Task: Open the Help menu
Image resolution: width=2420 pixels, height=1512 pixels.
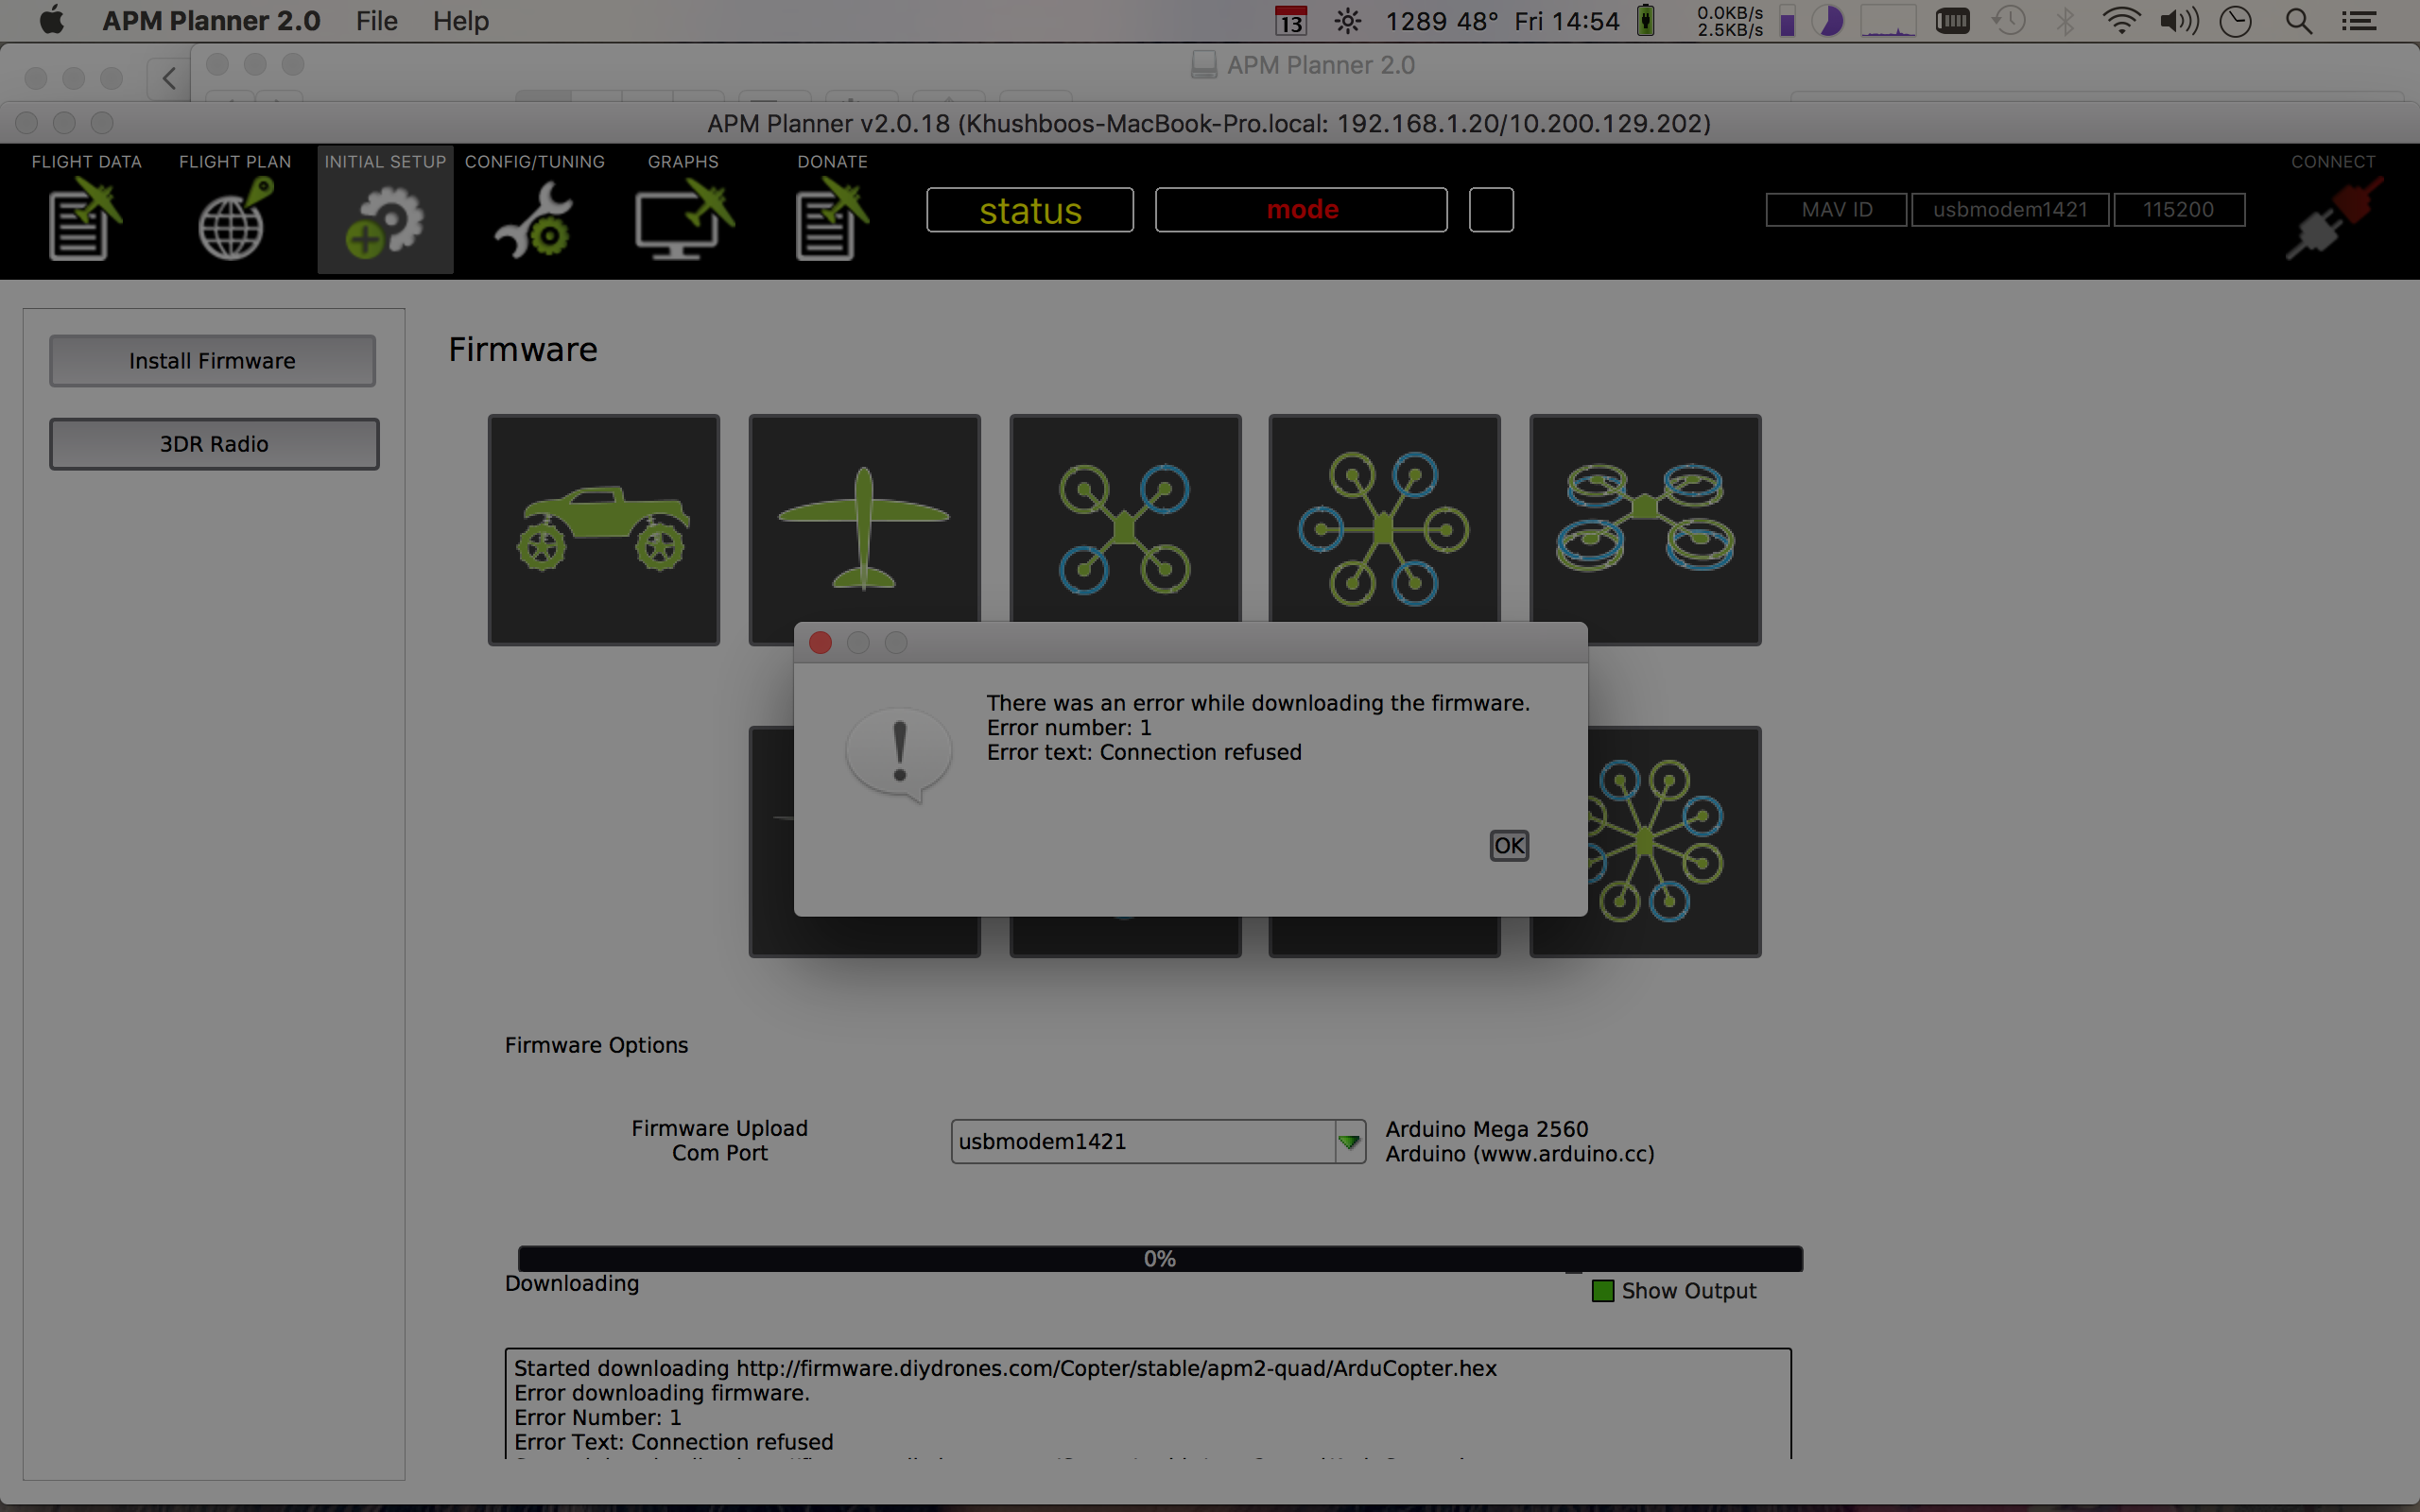Action: [460, 21]
